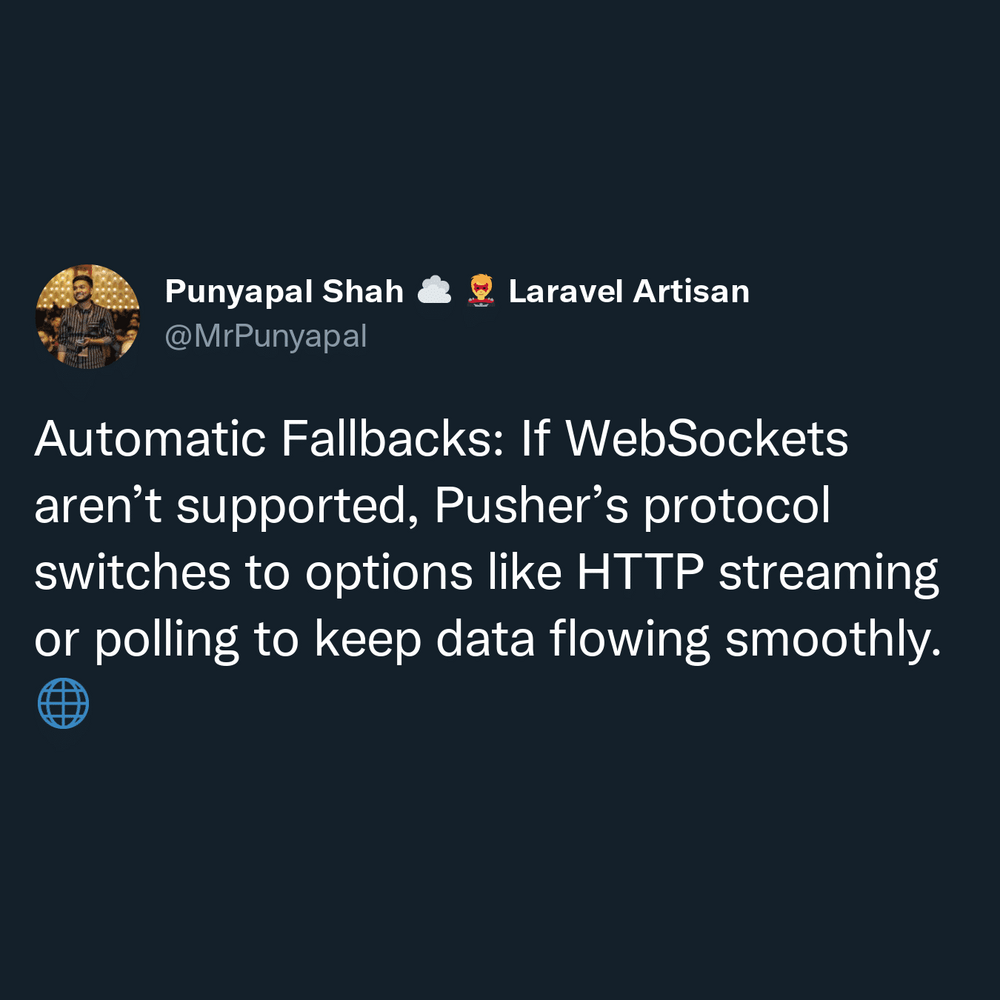Click the word flowing in the tweet
Screen dimensions: 1000x1000
tap(629, 642)
